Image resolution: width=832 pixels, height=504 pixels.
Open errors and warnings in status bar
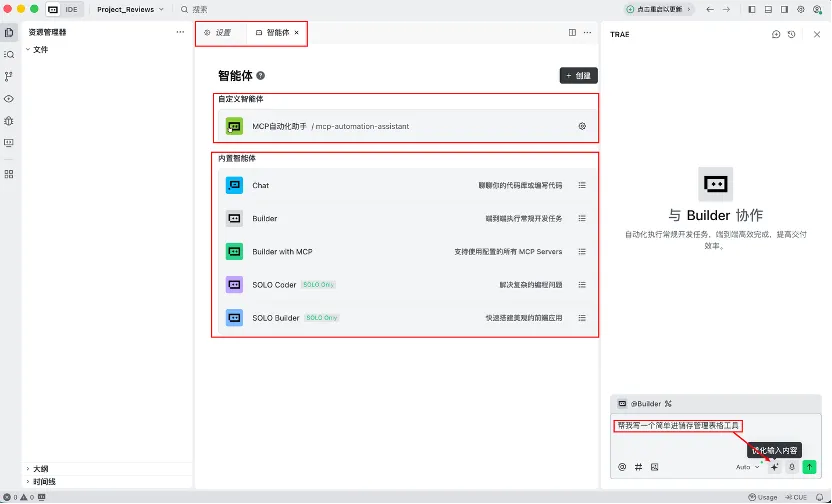(19, 498)
